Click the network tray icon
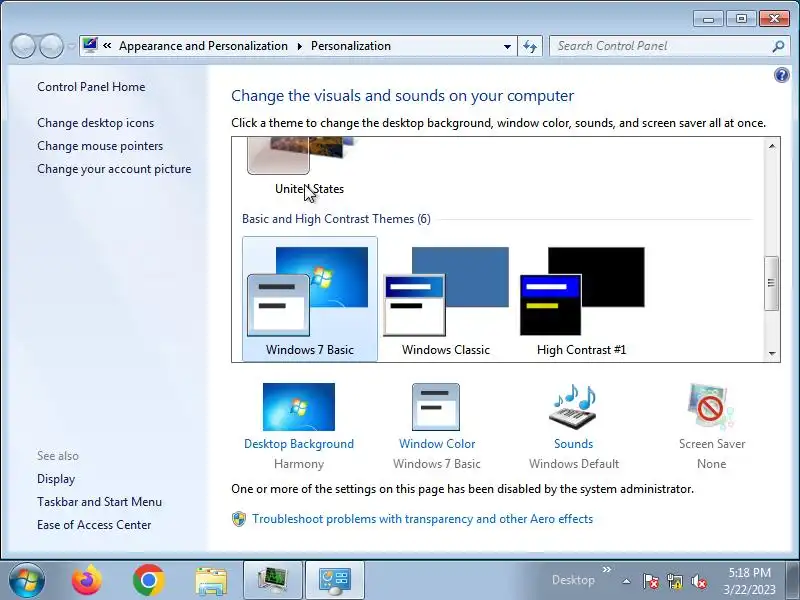 [674, 581]
